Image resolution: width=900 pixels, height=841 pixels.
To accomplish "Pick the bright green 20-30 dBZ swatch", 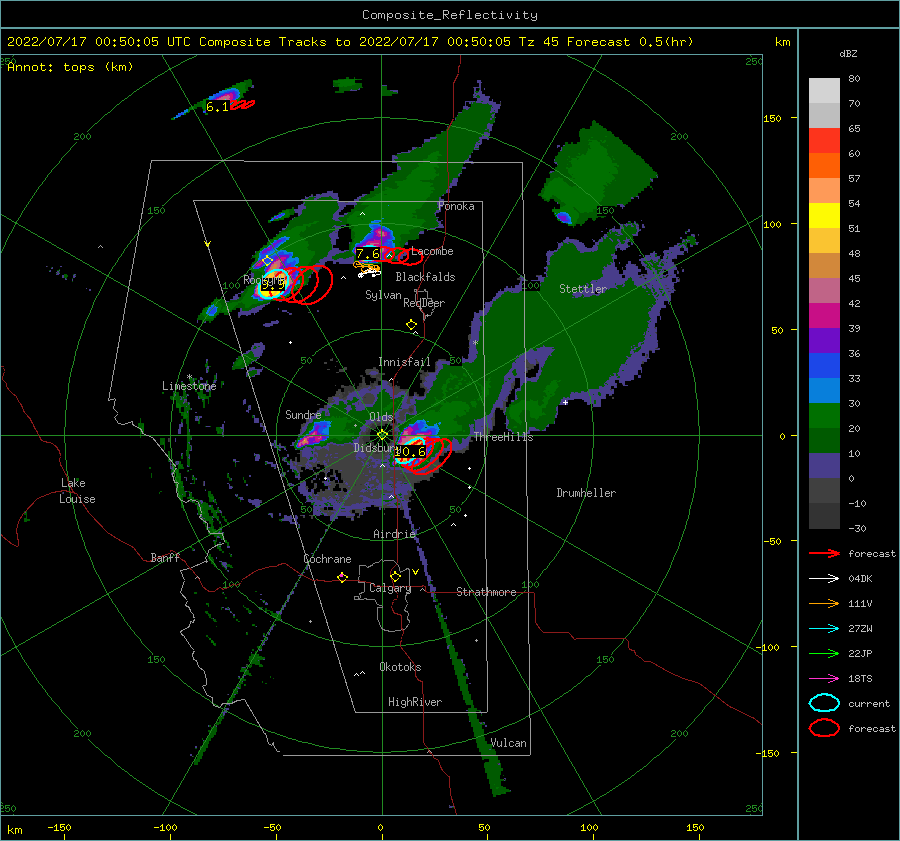I will pyautogui.click(x=824, y=415).
